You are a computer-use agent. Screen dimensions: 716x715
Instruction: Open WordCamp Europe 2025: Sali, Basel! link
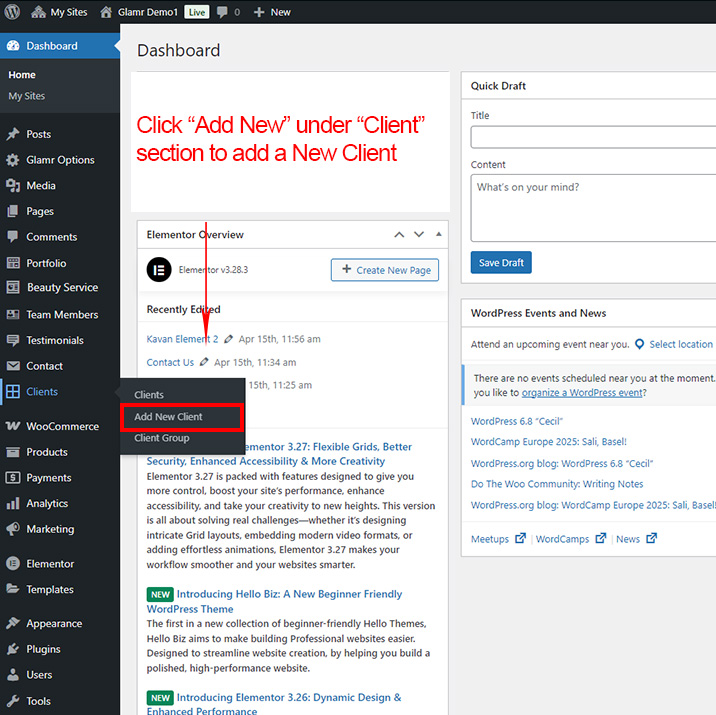(x=548, y=442)
